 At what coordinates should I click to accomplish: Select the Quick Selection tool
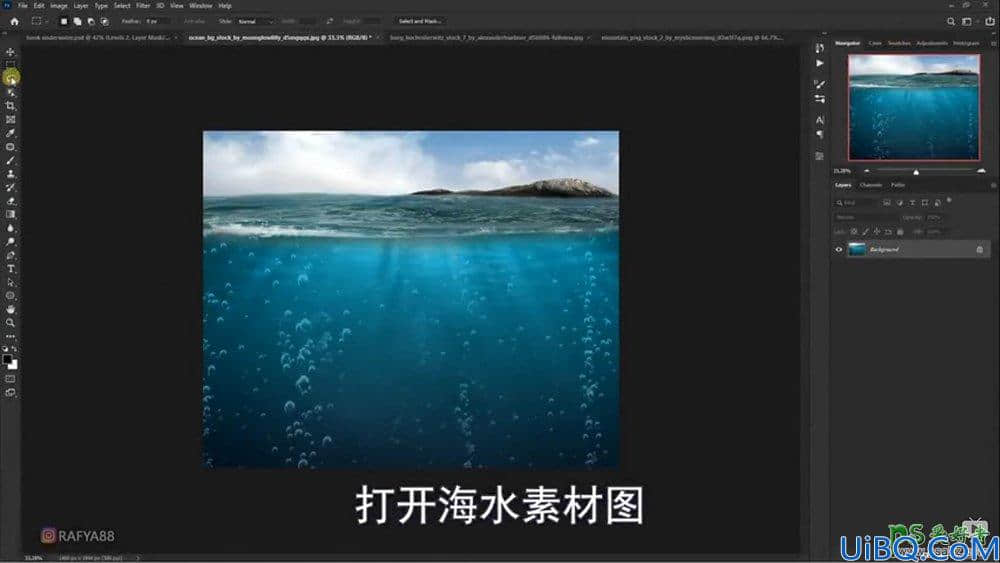[10, 92]
